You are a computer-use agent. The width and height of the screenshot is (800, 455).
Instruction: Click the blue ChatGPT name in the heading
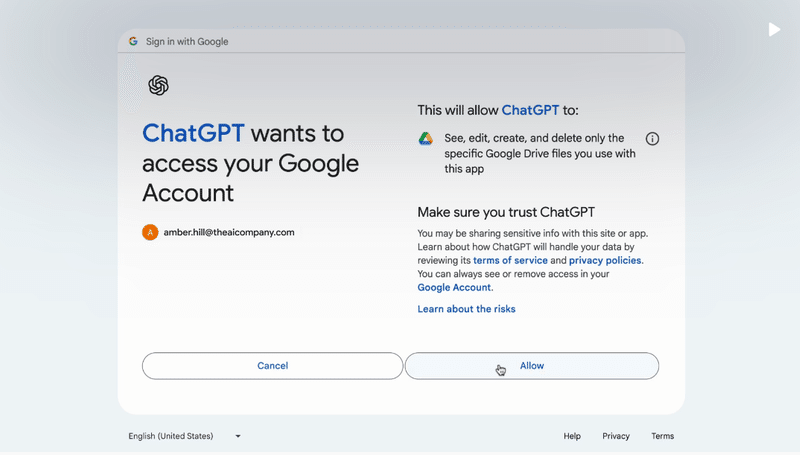click(x=193, y=133)
